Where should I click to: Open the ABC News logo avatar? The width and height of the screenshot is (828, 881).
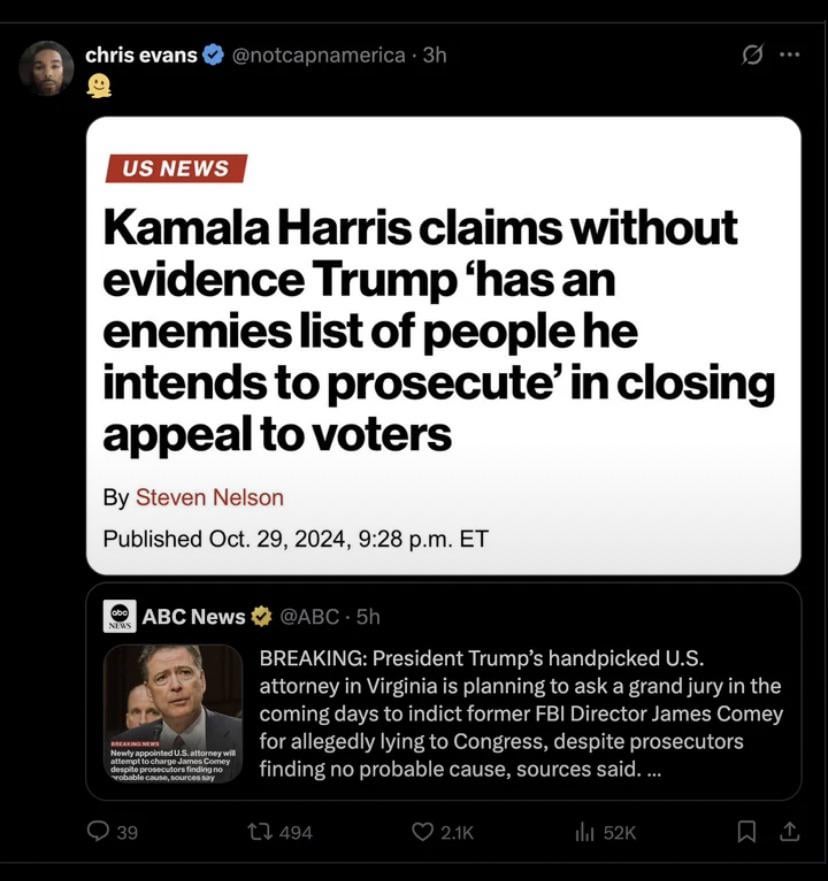[119, 616]
